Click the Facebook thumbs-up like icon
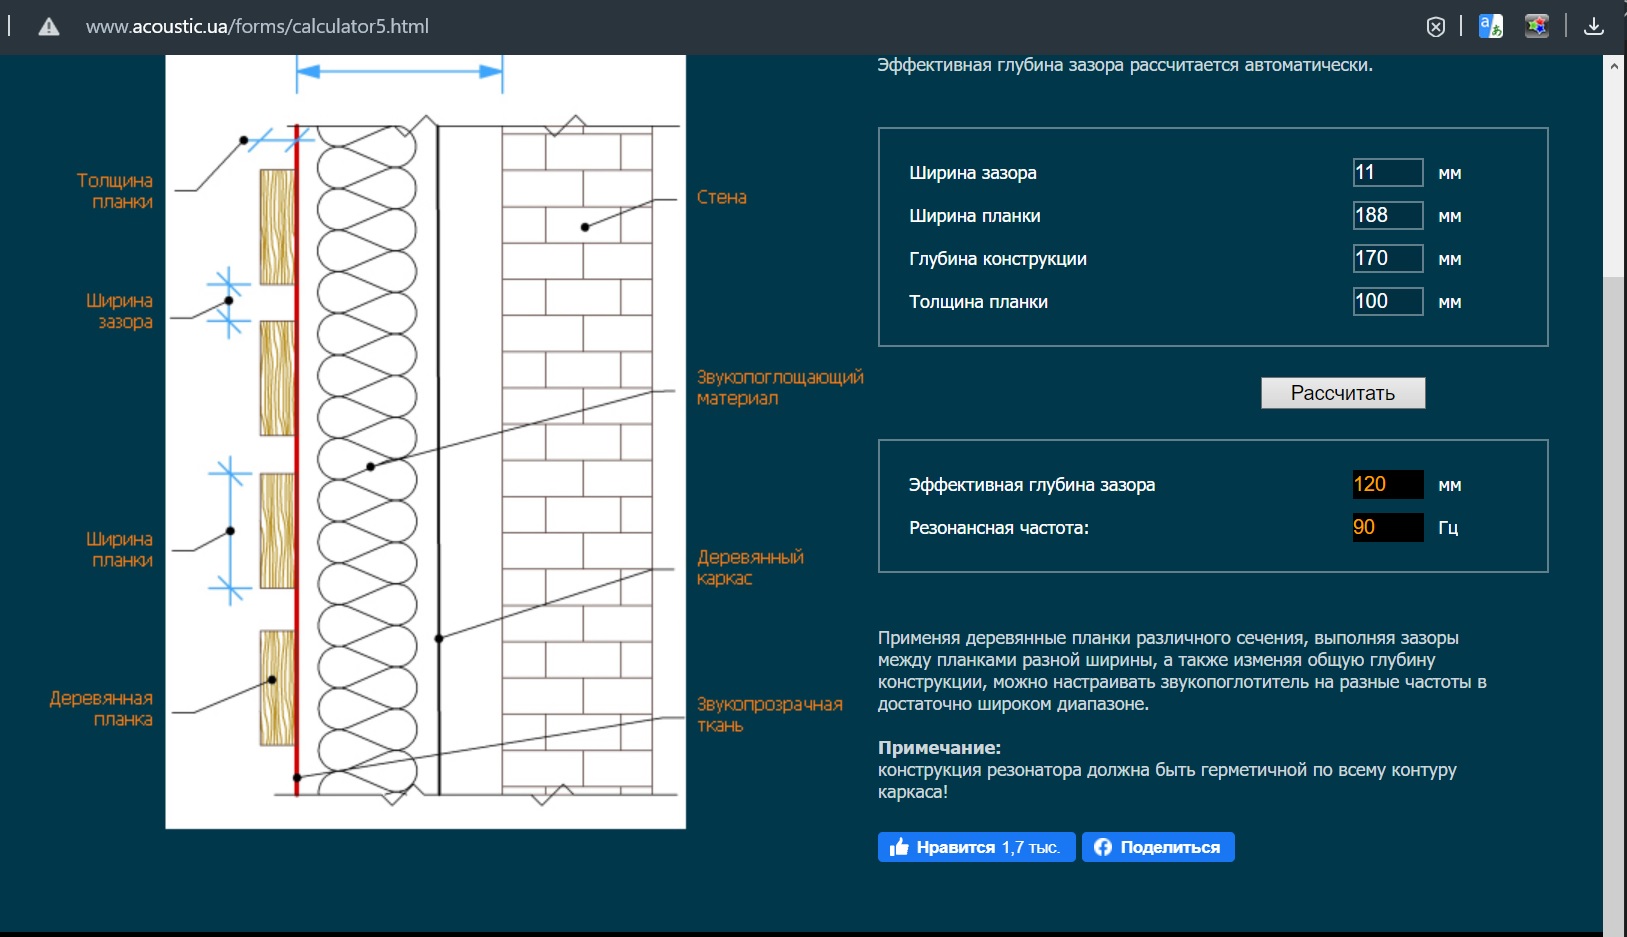 tap(899, 847)
